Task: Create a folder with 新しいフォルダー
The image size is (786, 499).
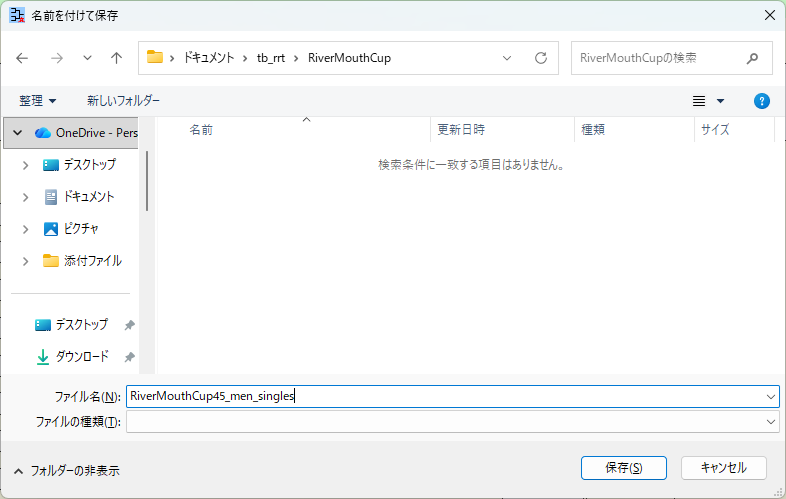Action: (x=123, y=101)
